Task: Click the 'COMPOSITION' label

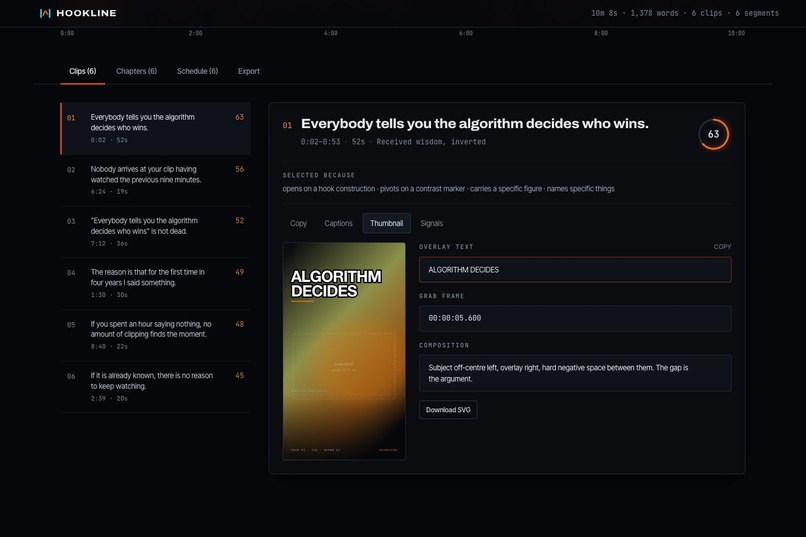Action: [x=444, y=345]
